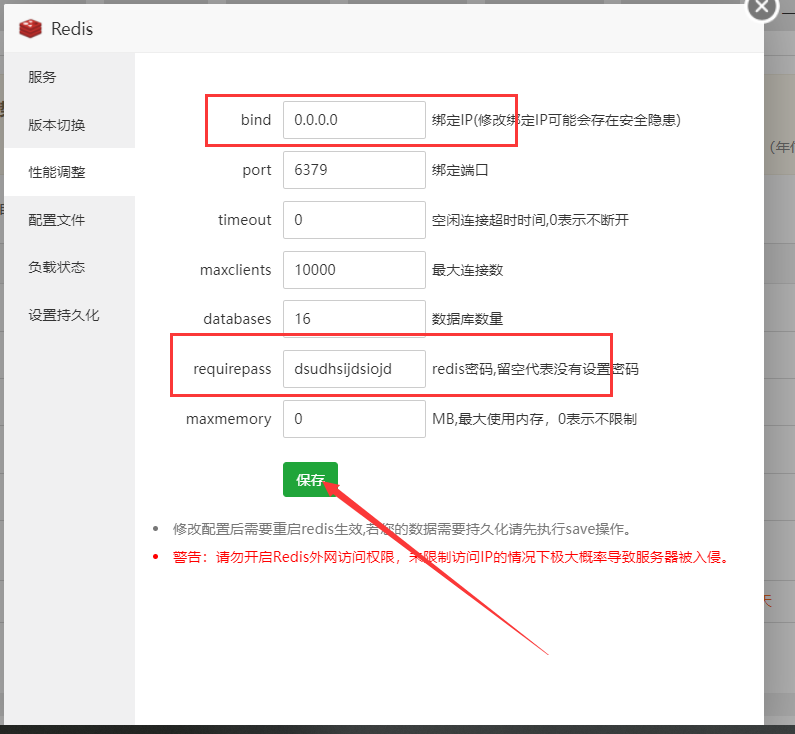Click the maxclients field label
Image resolution: width=795 pixels, height=734 pixels.
[236, 270]
